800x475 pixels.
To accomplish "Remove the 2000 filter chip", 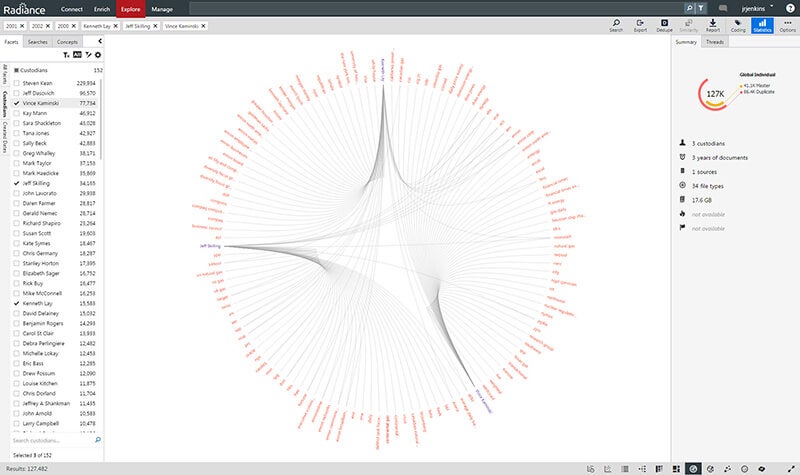I will (x=73, y=26).
